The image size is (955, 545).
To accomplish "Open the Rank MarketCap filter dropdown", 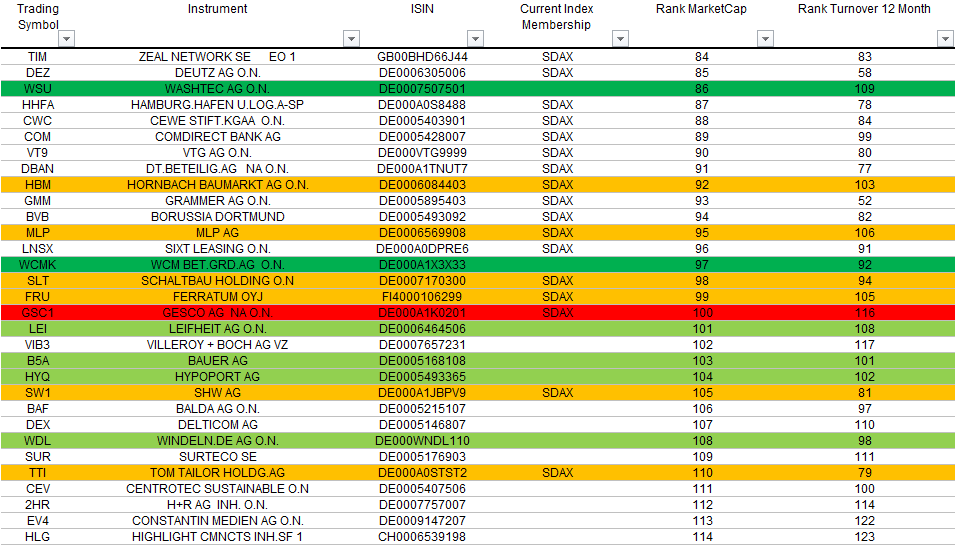I will (x=766, y=39).
